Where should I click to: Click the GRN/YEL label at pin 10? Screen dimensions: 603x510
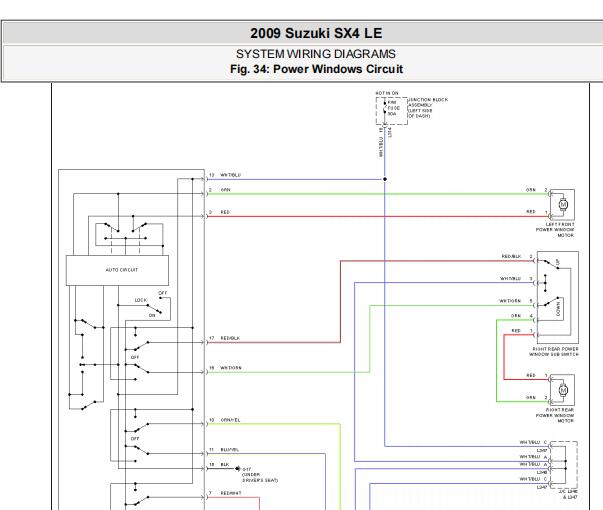pyautogui.click(x=230, y=420)
